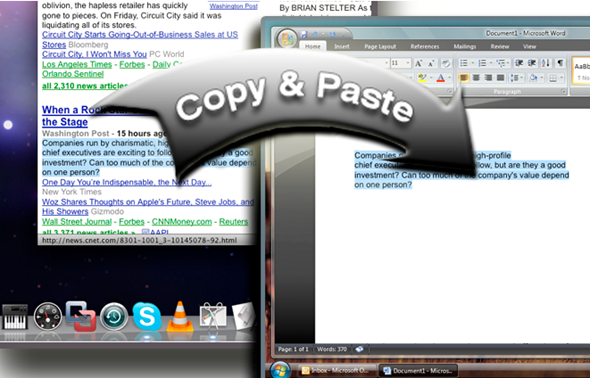Open the Font dialog launcher
This screenshot has width=590, height=378.
click(x=450, y=91)
